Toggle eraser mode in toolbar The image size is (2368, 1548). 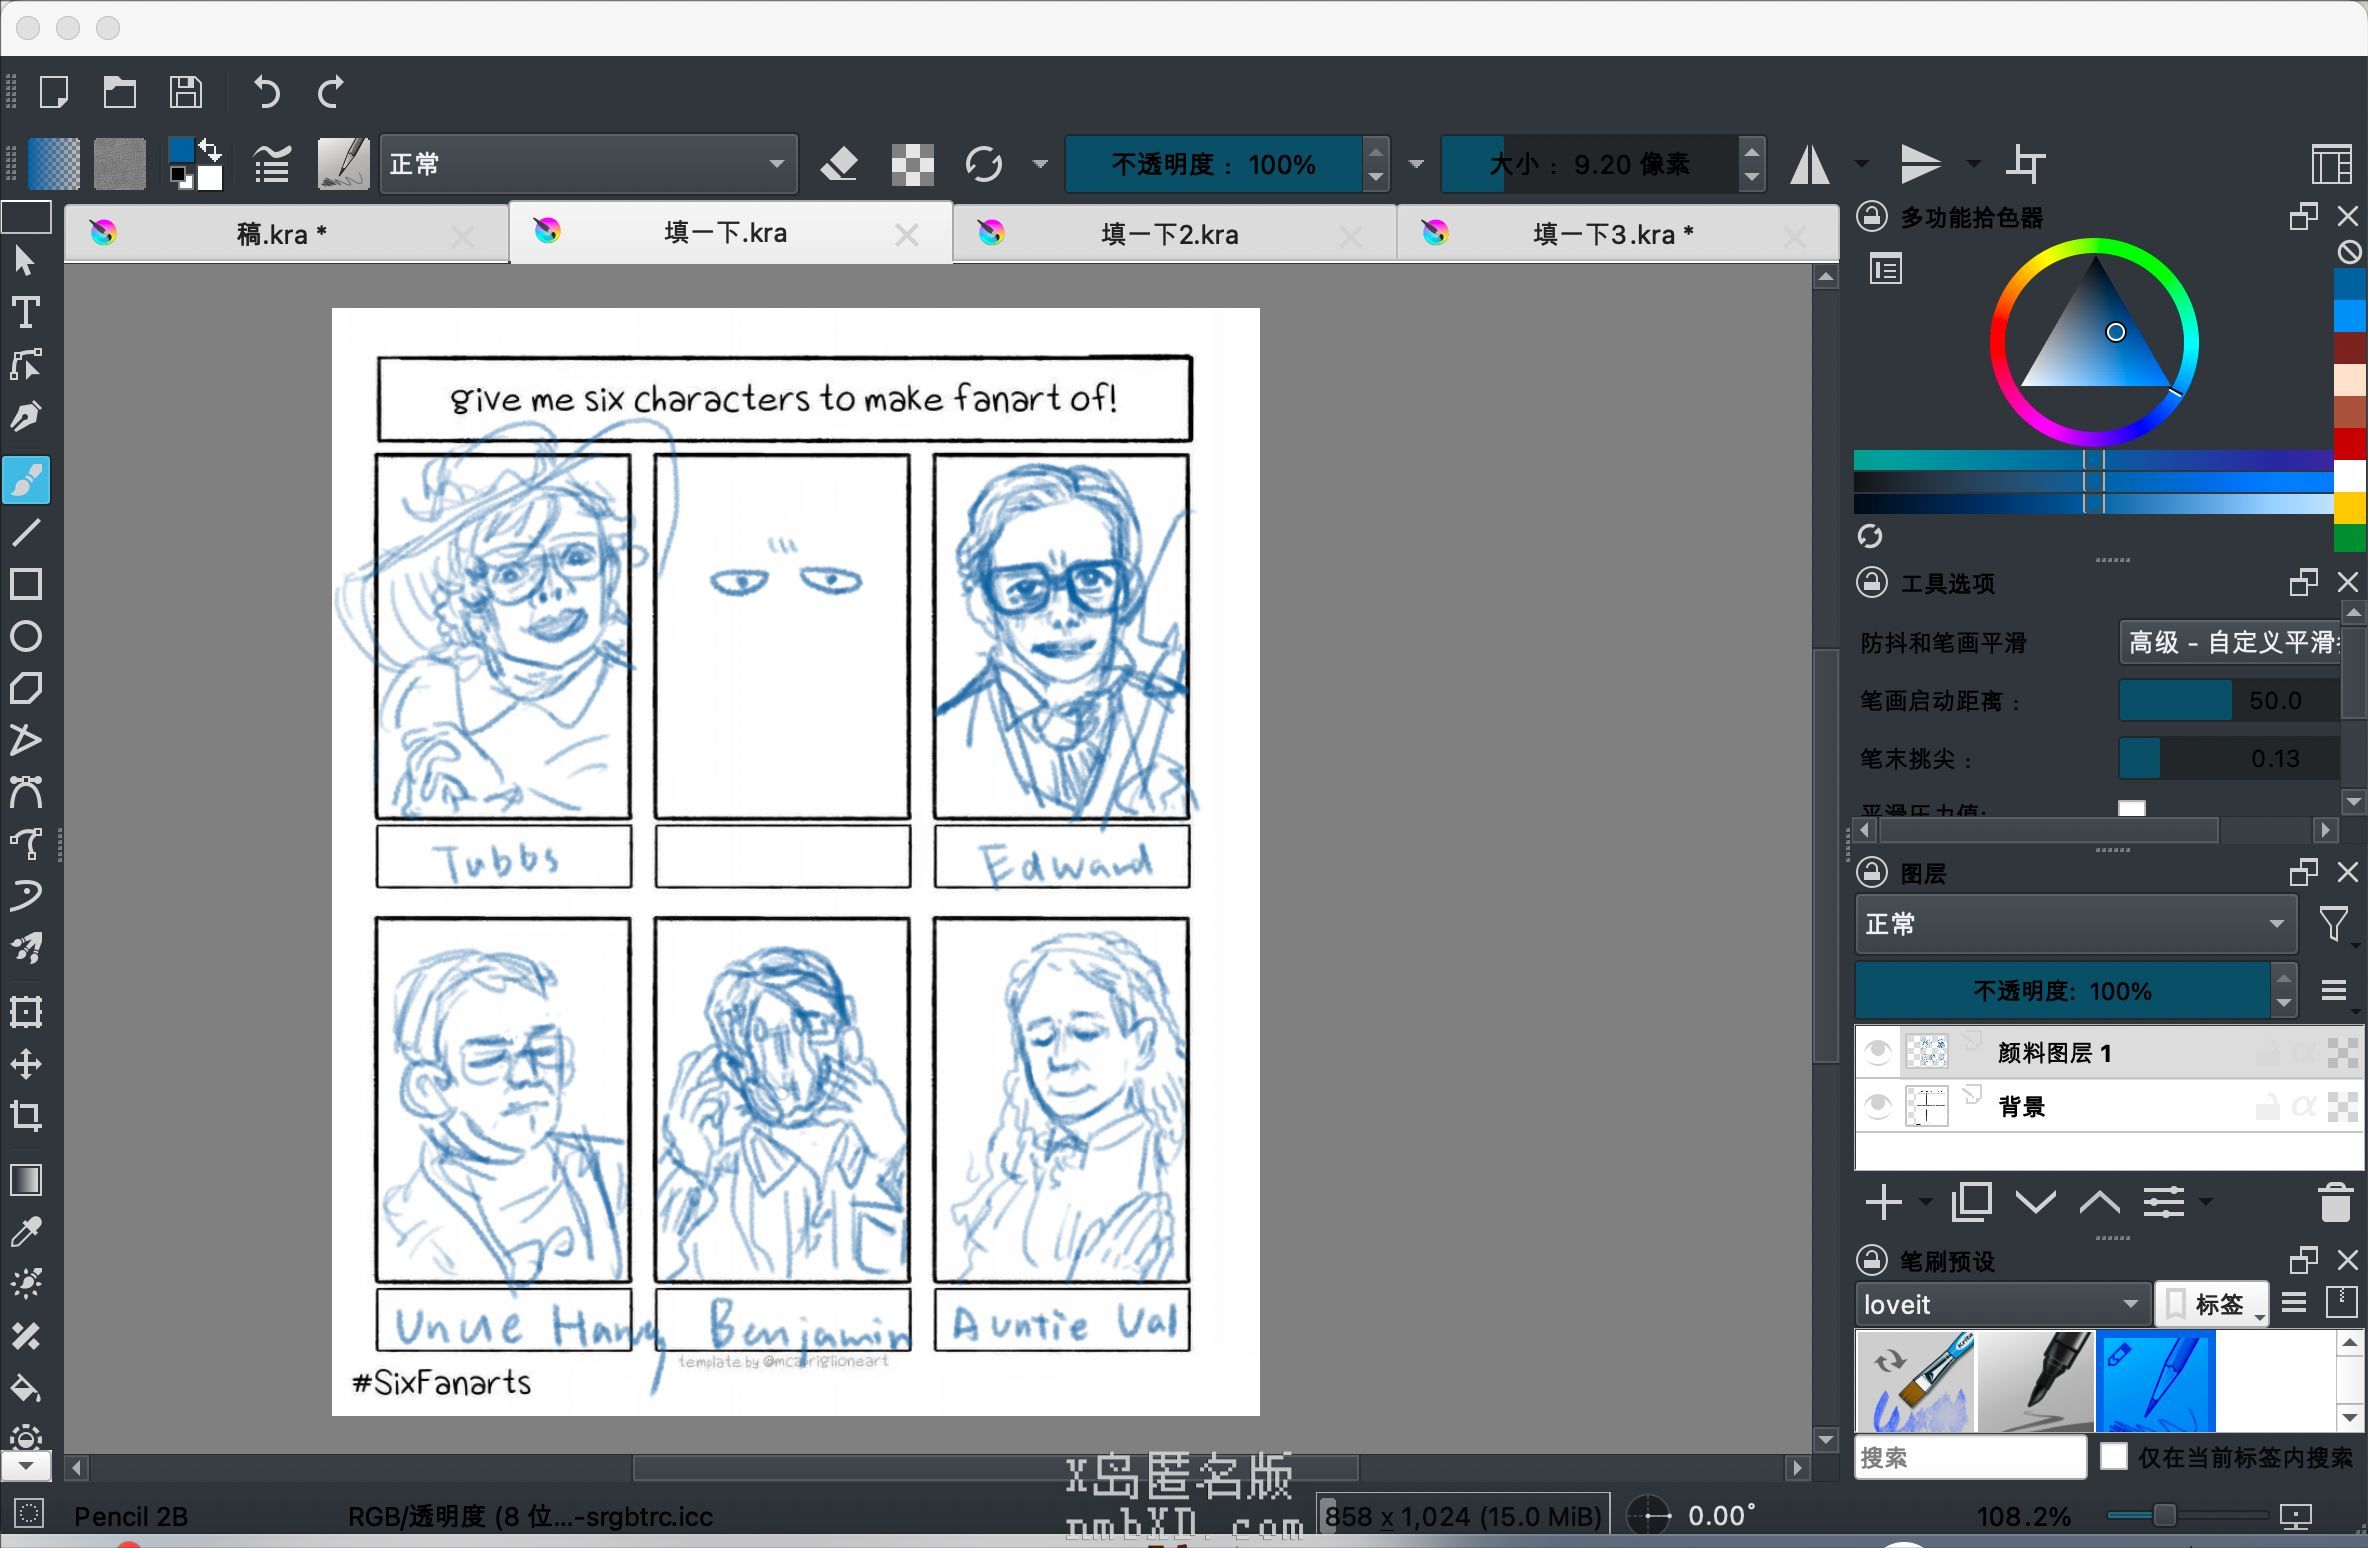pyautogui.click(x=839, y=164)
